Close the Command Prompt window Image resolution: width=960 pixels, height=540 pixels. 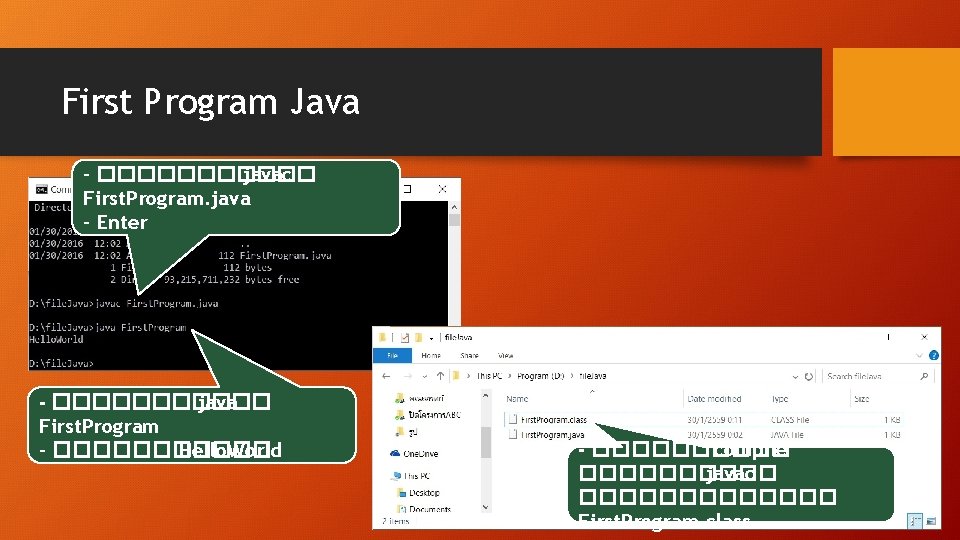[x=442, y=189]
